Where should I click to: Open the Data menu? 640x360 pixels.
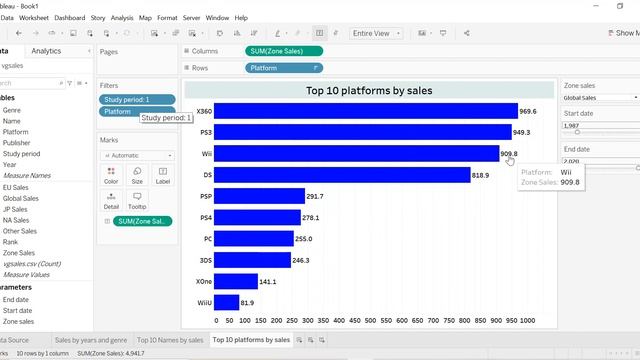coord(7,18)
